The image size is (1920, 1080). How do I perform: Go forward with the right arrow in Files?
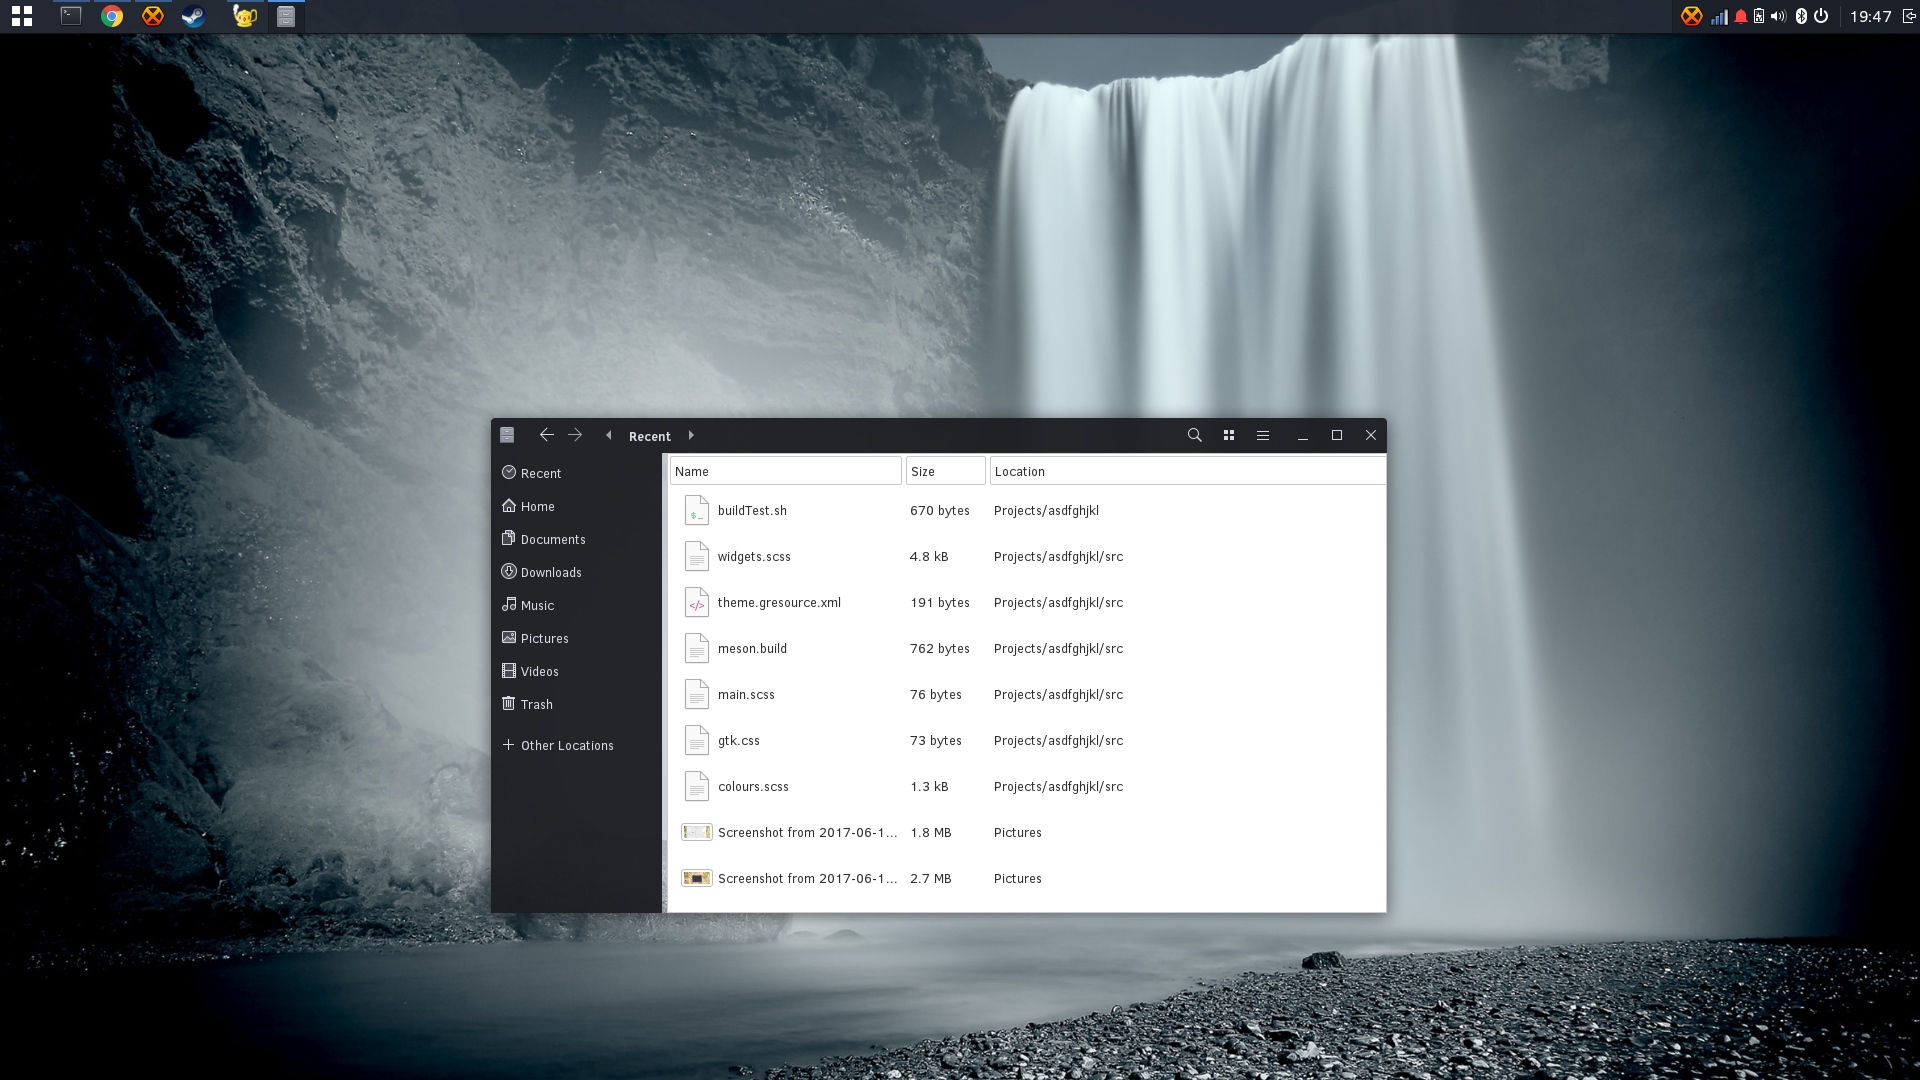(575, 435)
